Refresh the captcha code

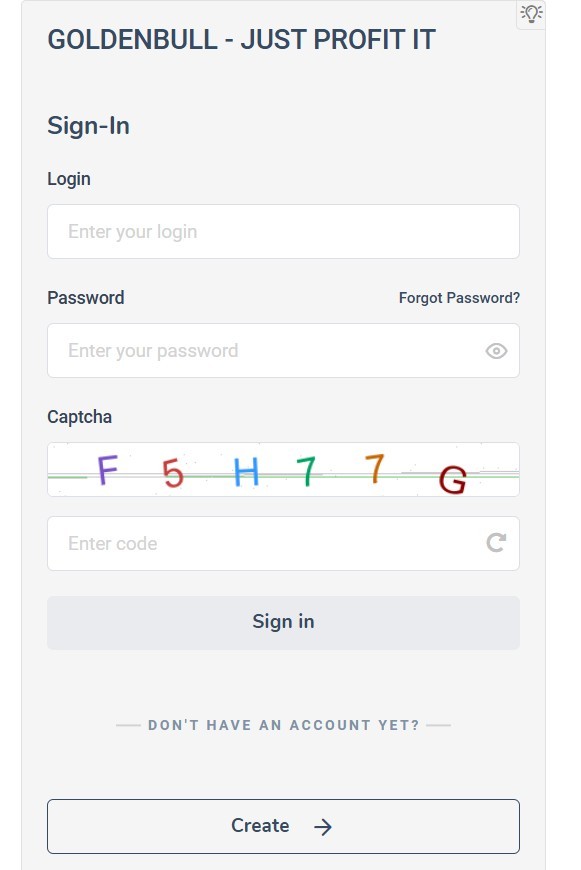click(x=496, y=543)
